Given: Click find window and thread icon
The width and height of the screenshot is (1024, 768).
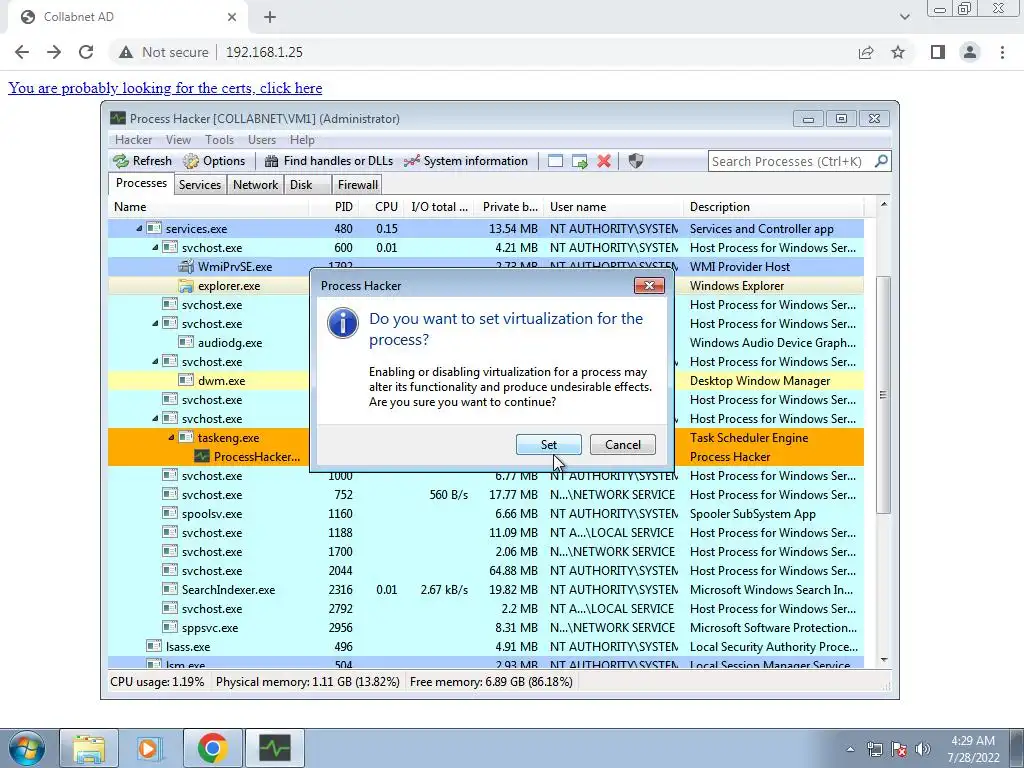Looking at the screenshot, I should [579, 161].
